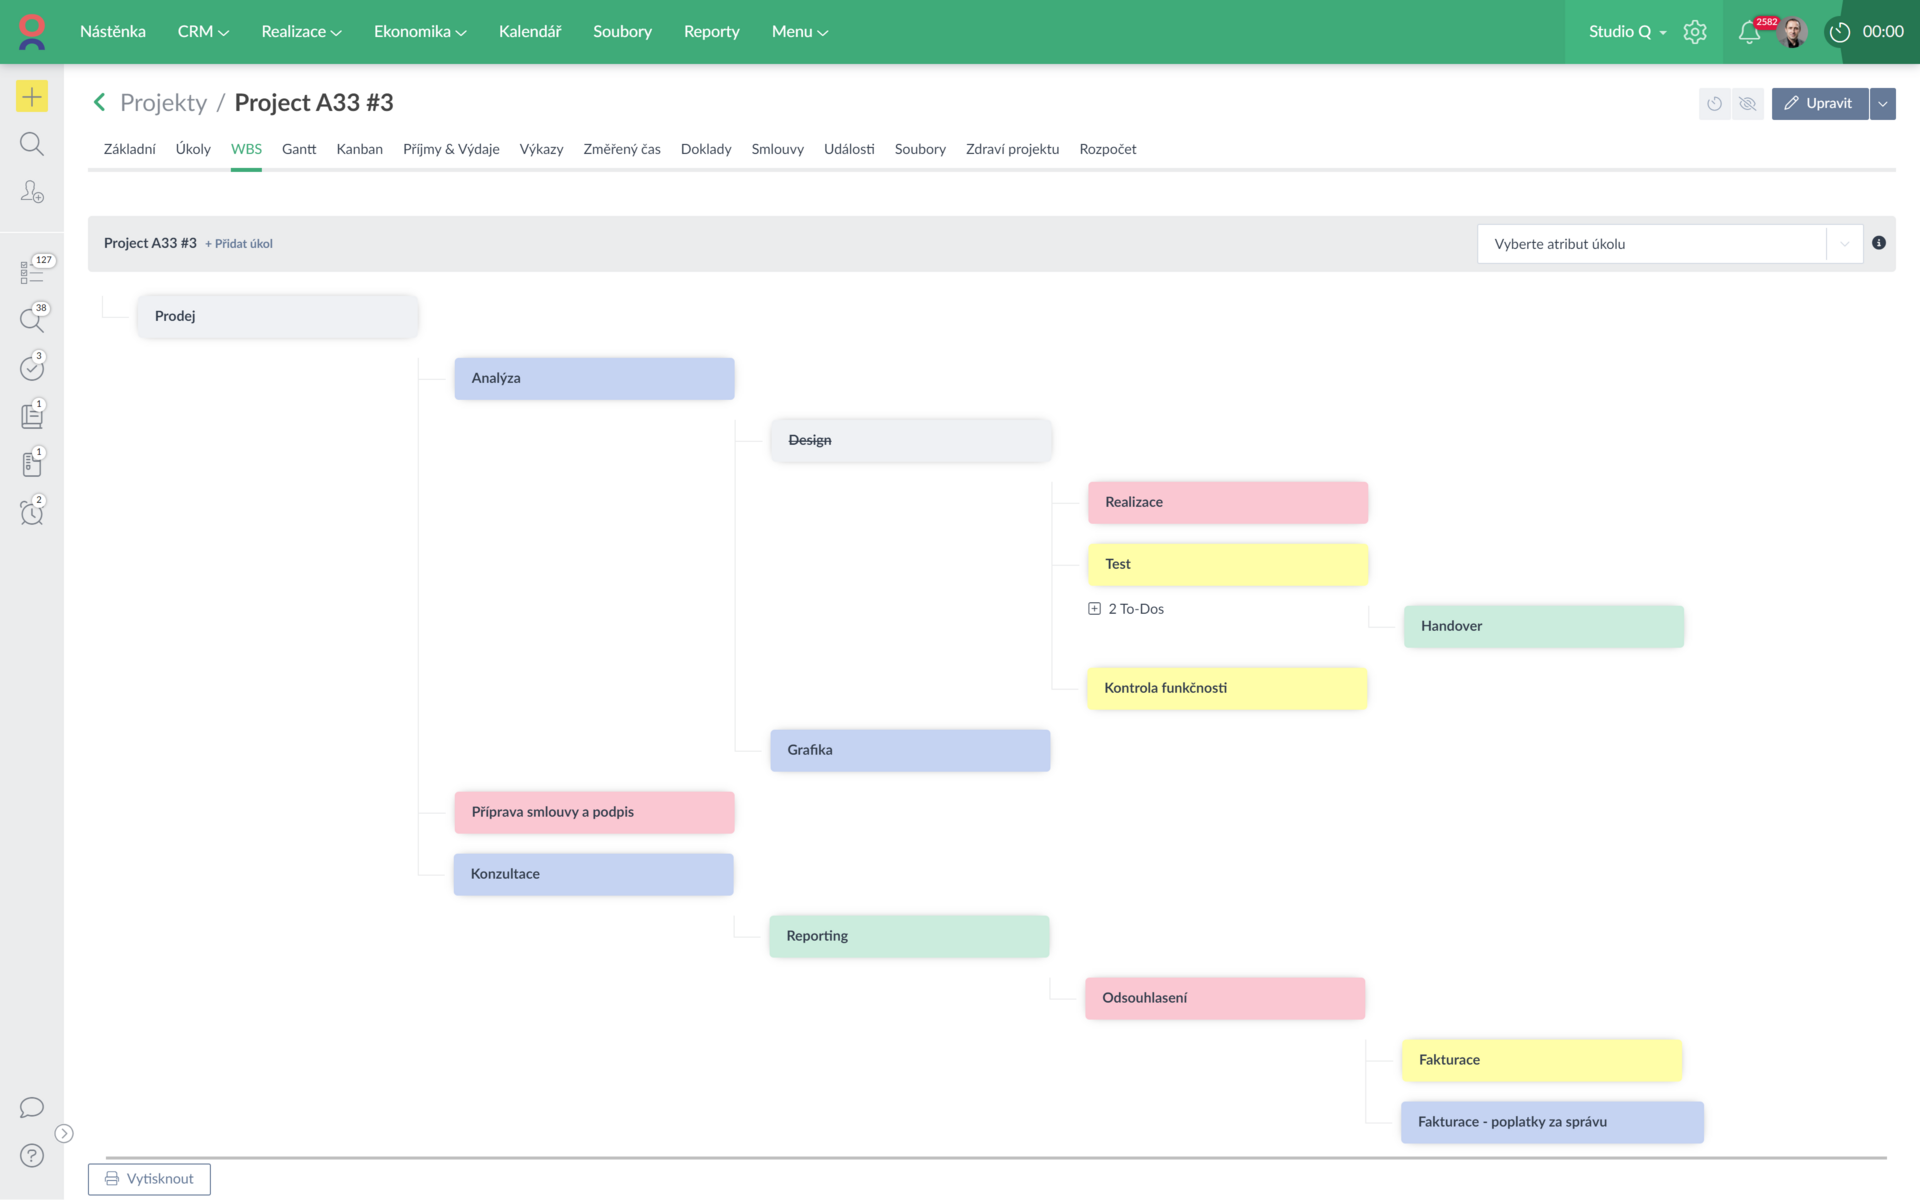The height and width of the screenshot is (1200, 1920).
Task: Toggle the To-Dos expander on Test task
Action: (x=1095, y=608)
